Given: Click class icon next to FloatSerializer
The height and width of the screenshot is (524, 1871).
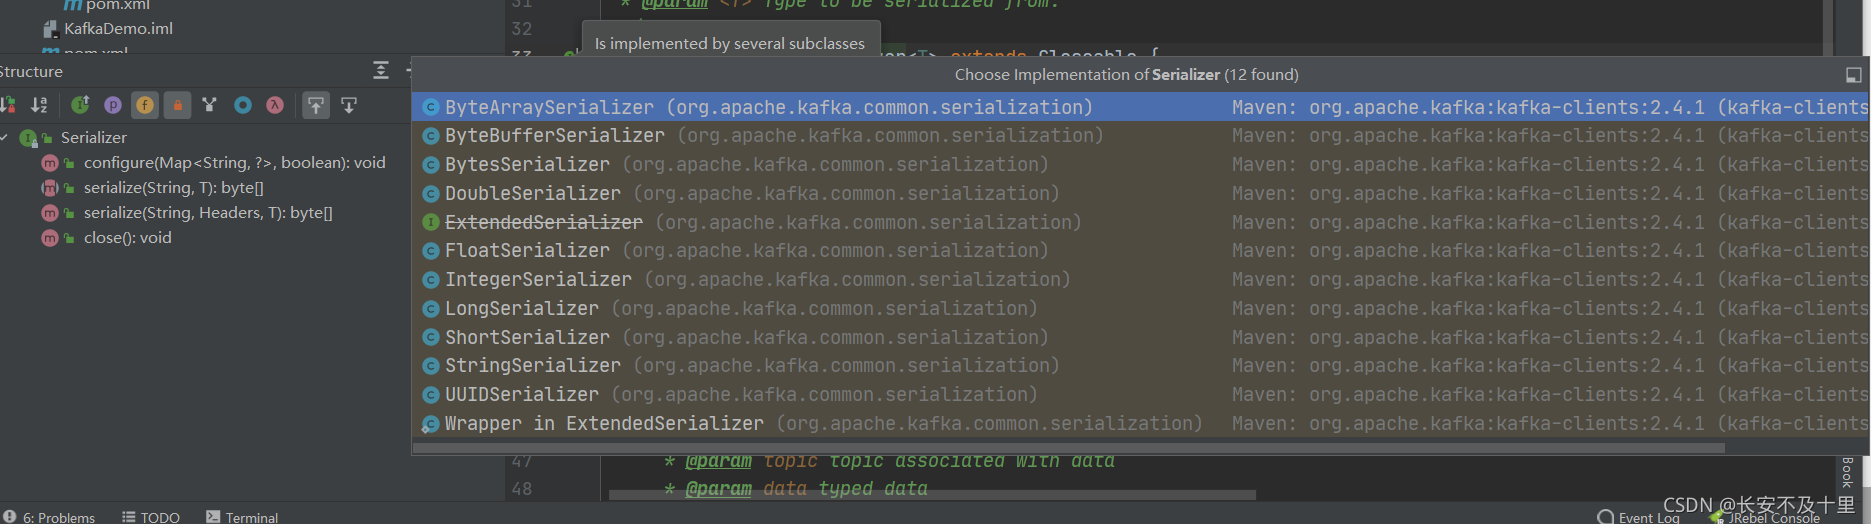Looking at the screenshot, I should (430, 251).
